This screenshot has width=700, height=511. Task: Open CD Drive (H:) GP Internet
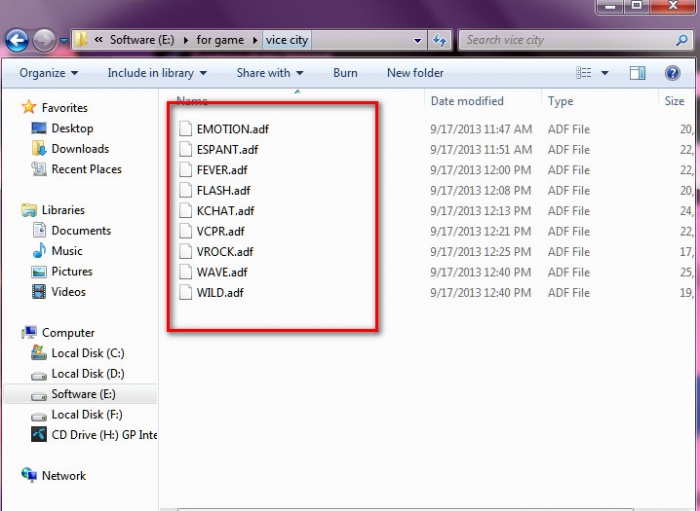104,435
